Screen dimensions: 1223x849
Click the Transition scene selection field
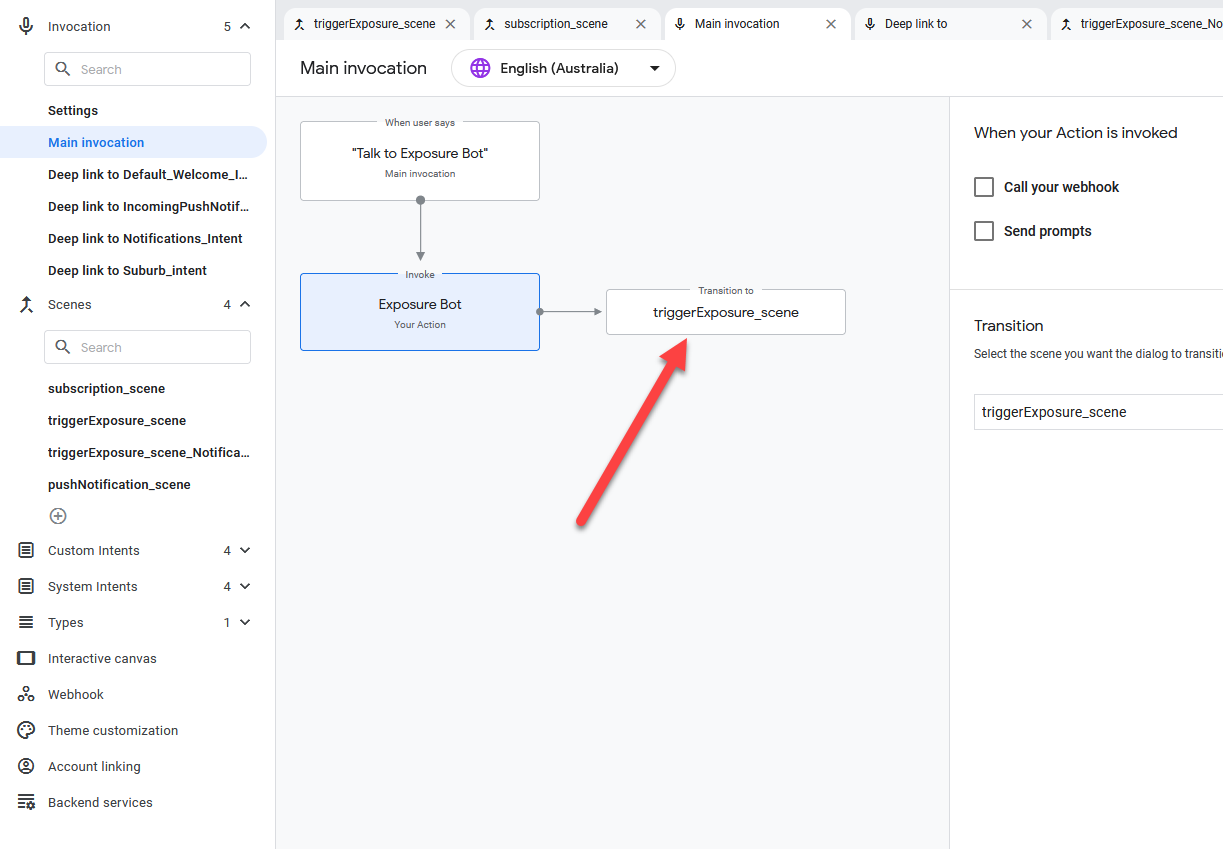click(x=1097, y=412)
